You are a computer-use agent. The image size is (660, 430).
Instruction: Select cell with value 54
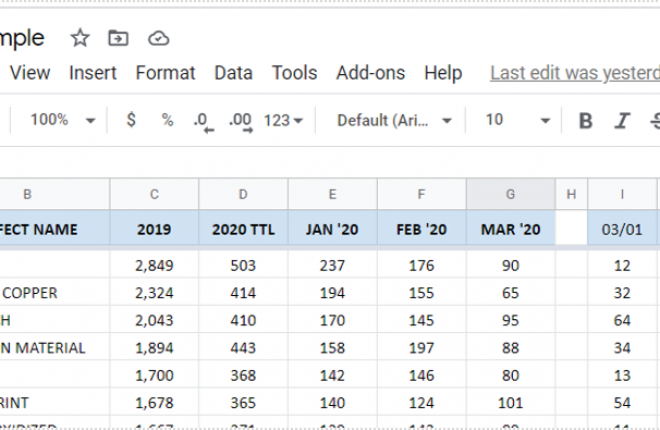coord(622,403)
